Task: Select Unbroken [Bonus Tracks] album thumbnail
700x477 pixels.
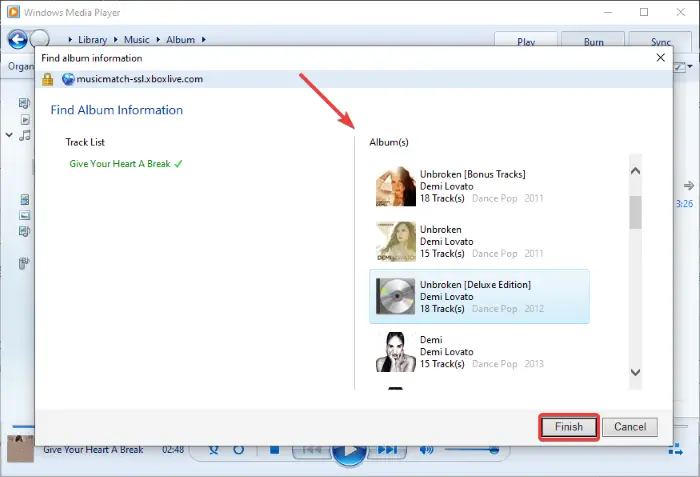Action: click(x=396, y=186)
